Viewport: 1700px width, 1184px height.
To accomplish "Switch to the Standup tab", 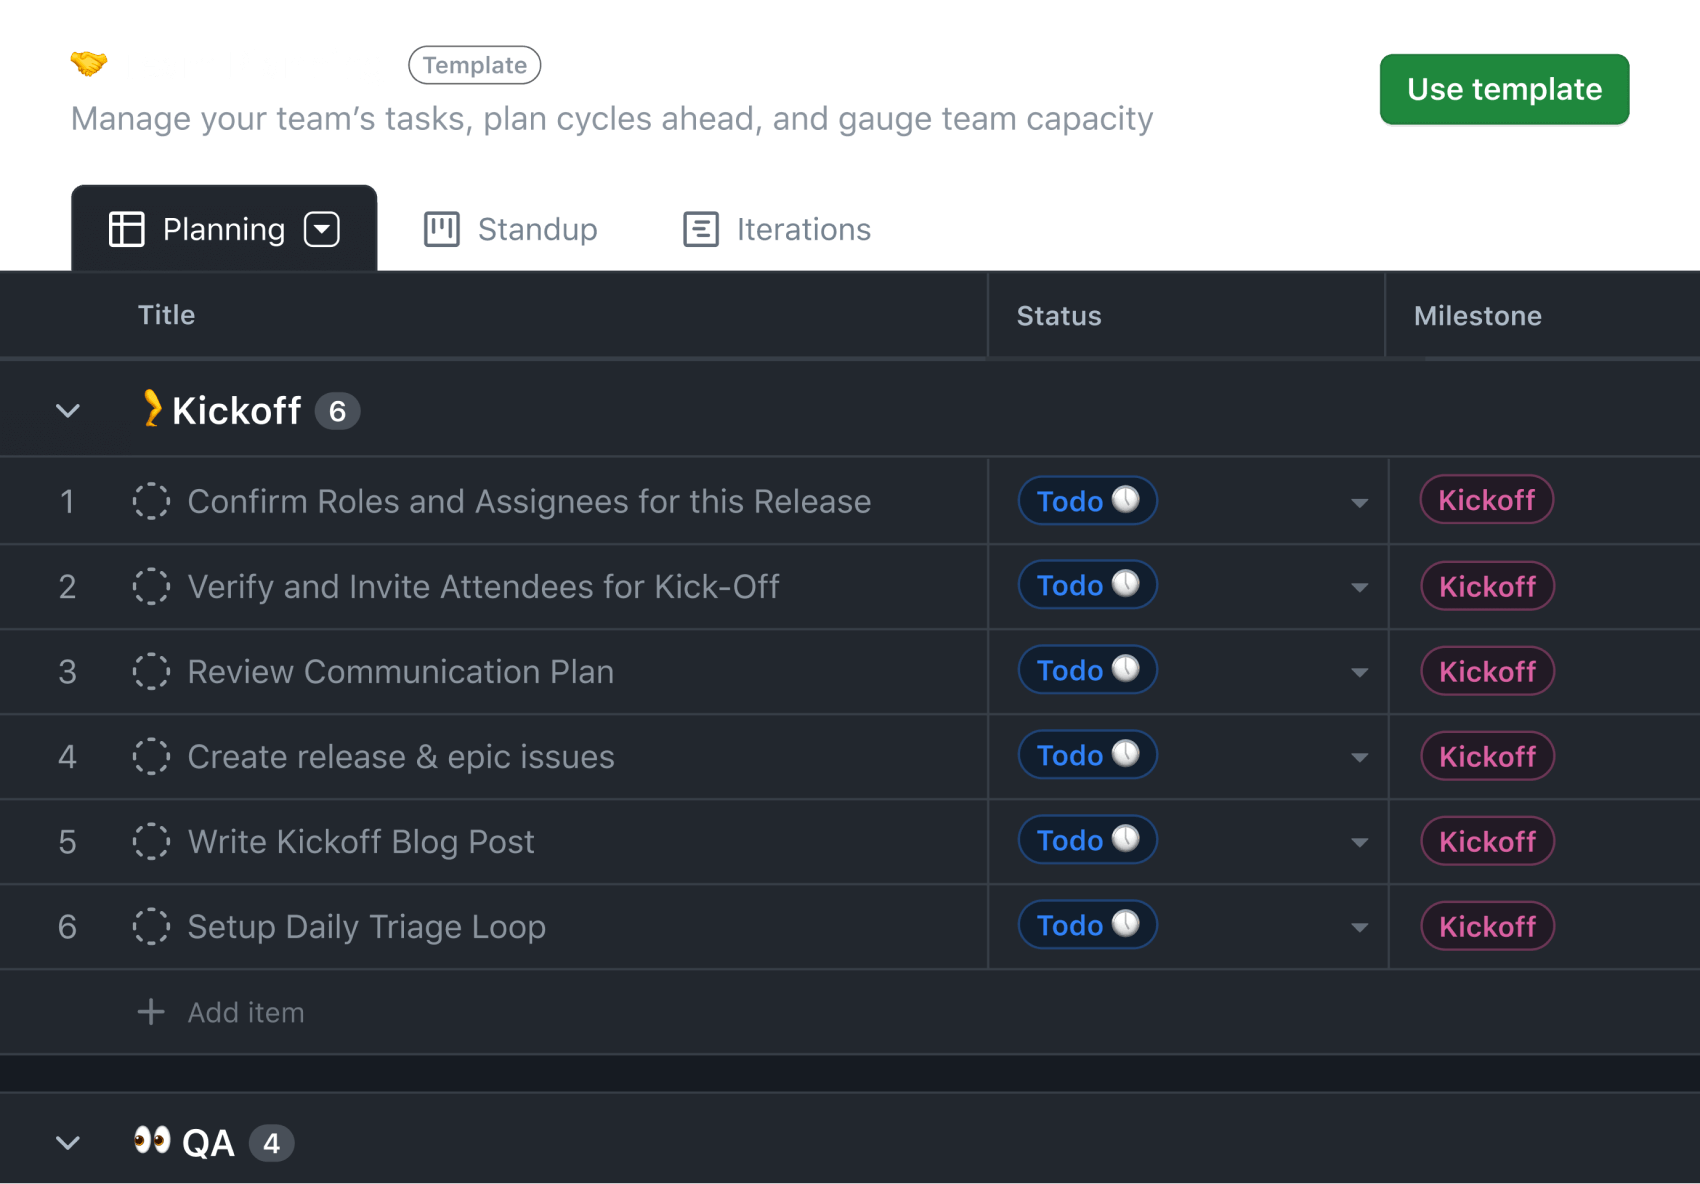I will (536, 229).
